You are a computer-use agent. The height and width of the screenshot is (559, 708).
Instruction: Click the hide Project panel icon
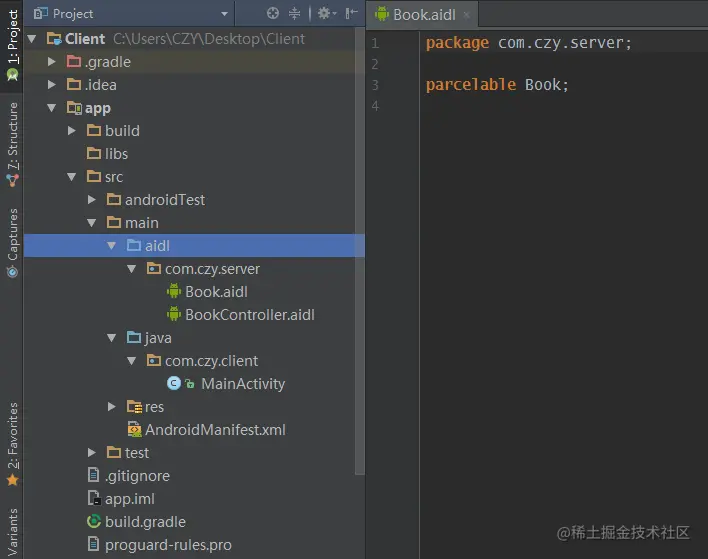coord(351,13)
